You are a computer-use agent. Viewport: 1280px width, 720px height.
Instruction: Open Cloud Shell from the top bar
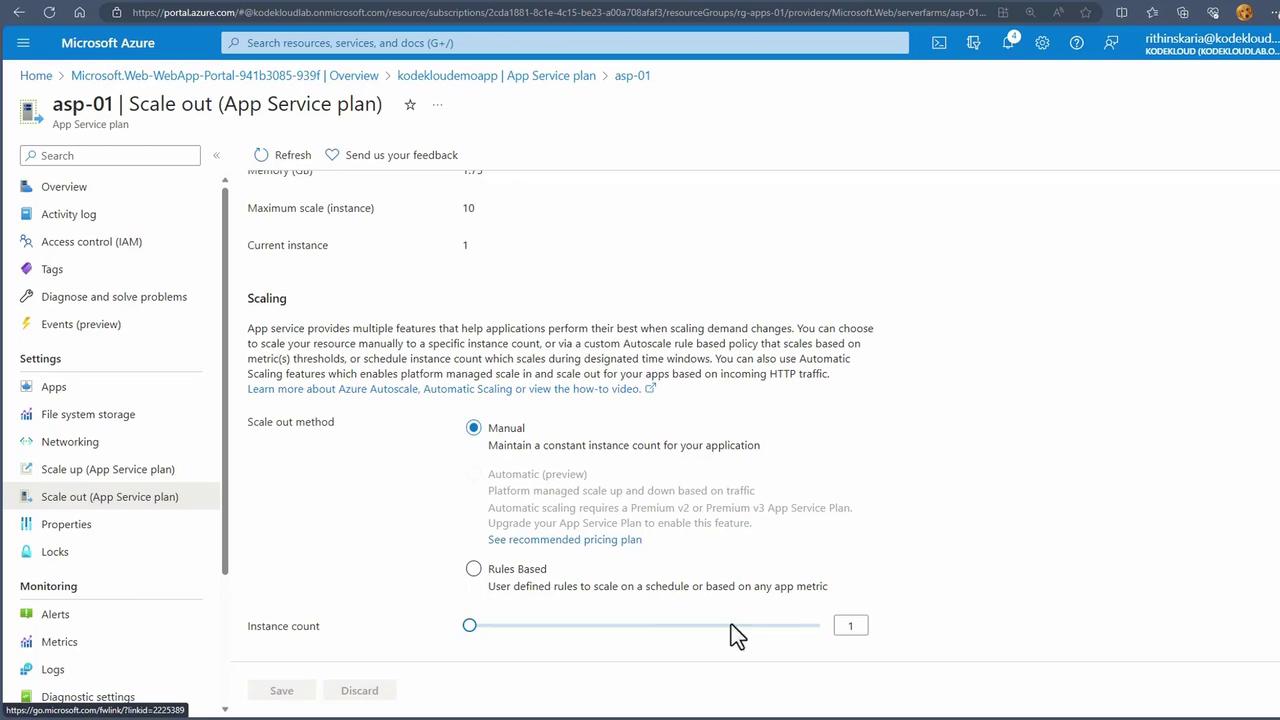pyautogui.click(x=939, y=43)
